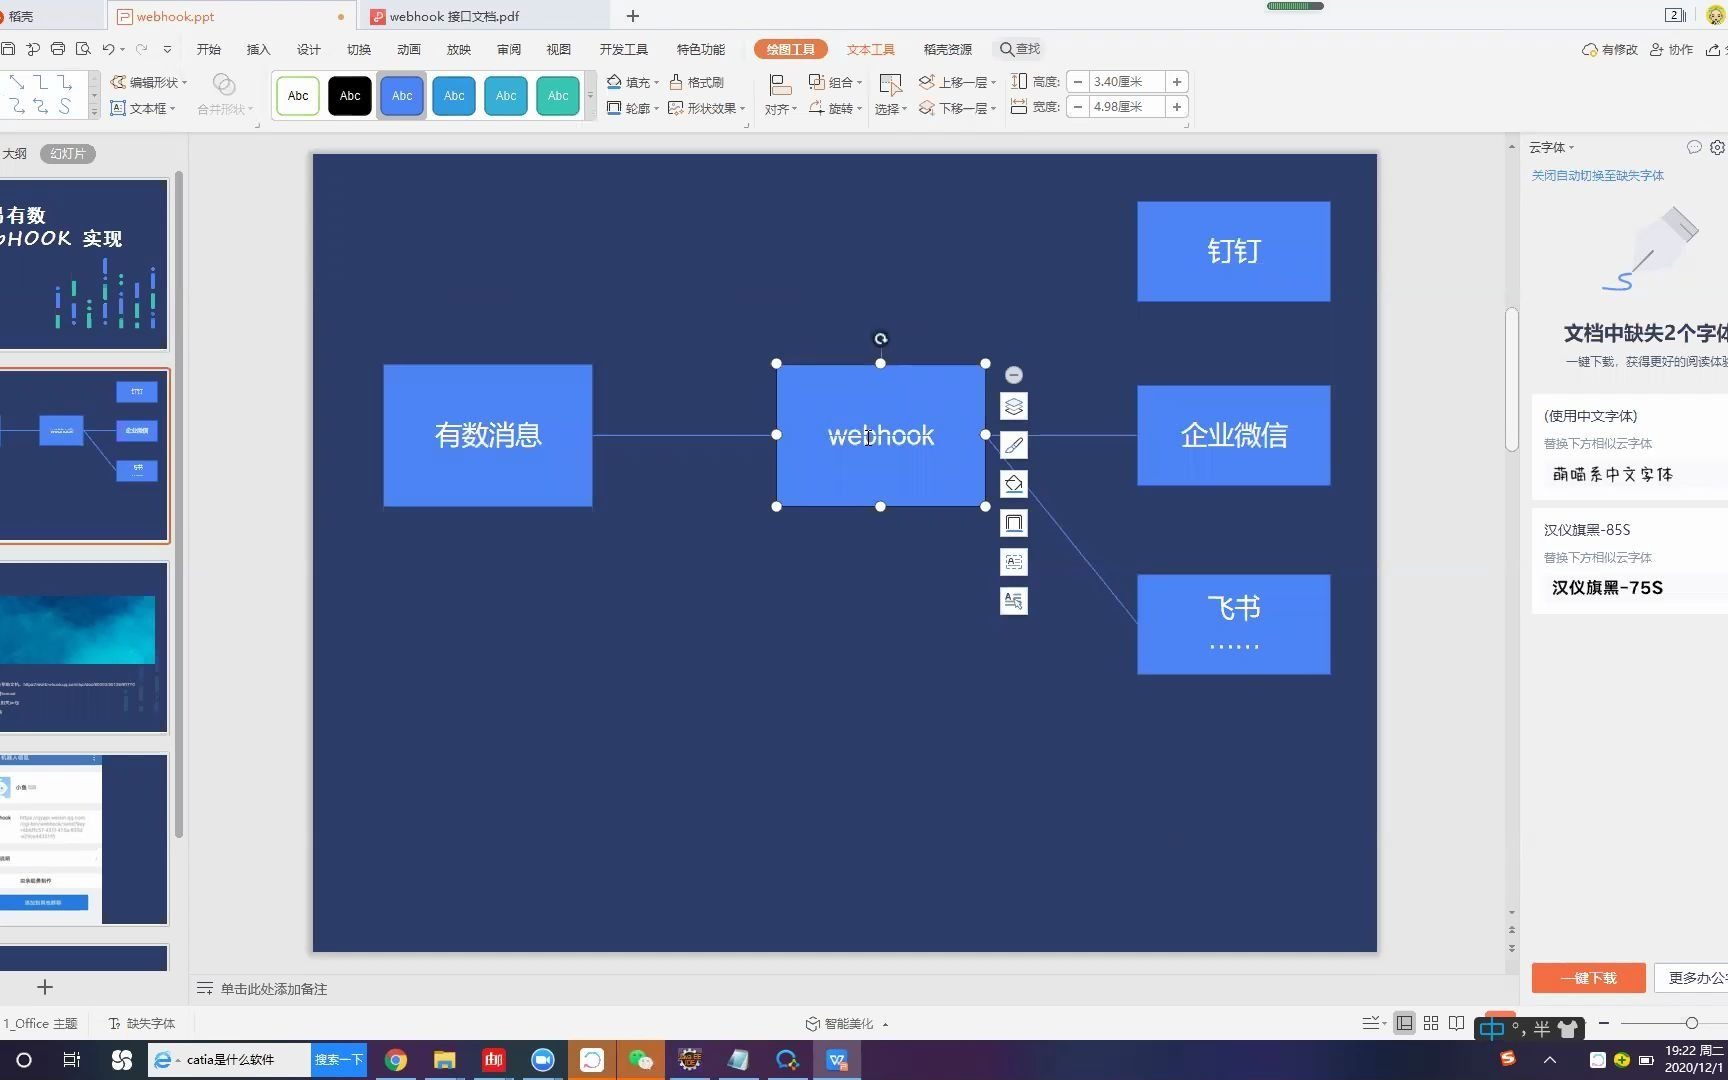Click the save icon in quick access toolbar
This screenshot has height=1080, width=1728.
coord(8,49)
